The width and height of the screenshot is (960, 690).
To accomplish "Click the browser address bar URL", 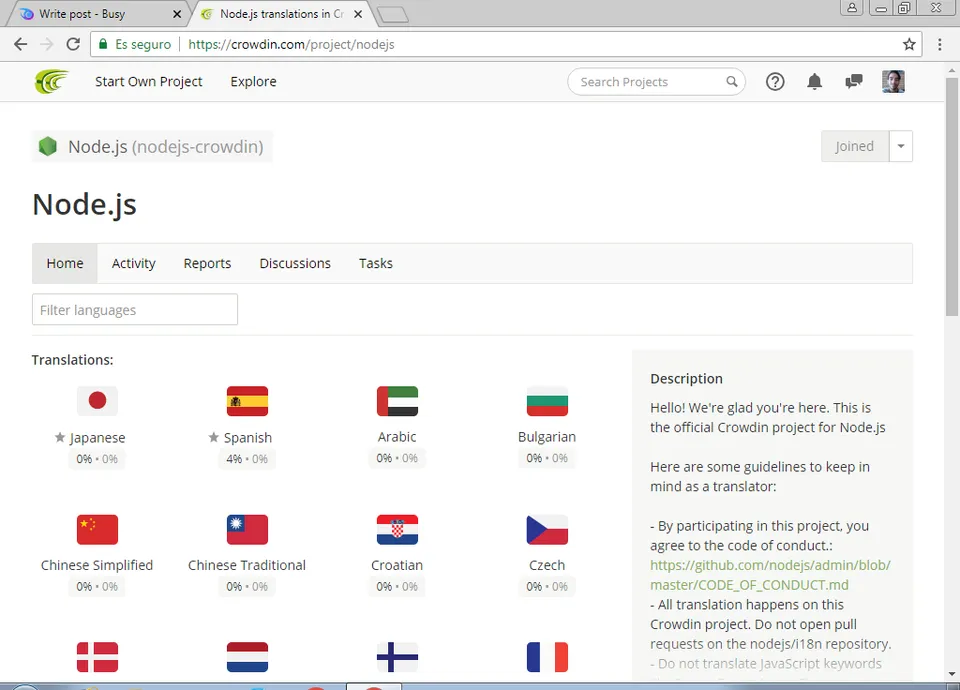I will coord(291,44).
